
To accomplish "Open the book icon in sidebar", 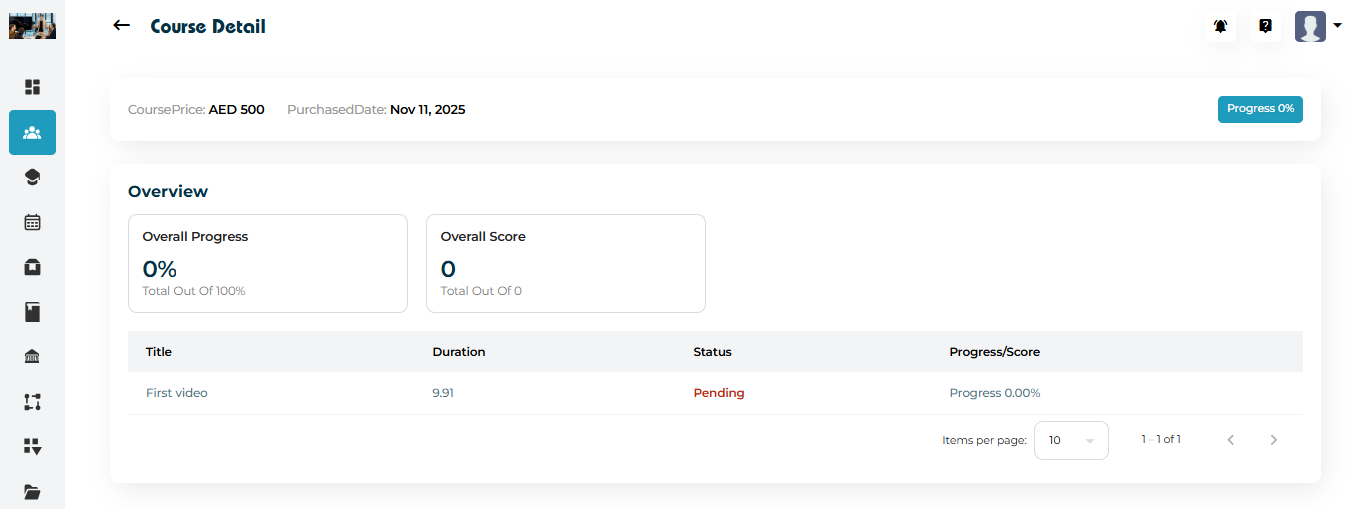I will (x=32, y=312).
